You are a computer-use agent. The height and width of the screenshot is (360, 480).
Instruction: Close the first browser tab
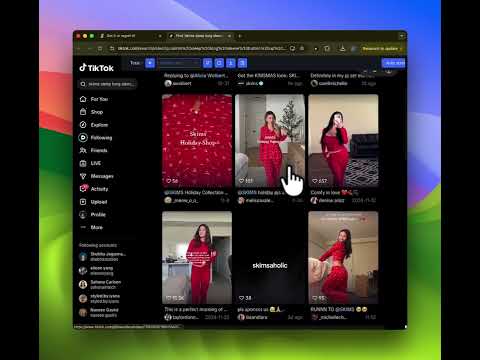pyautogui.click(x=160, y=36)
